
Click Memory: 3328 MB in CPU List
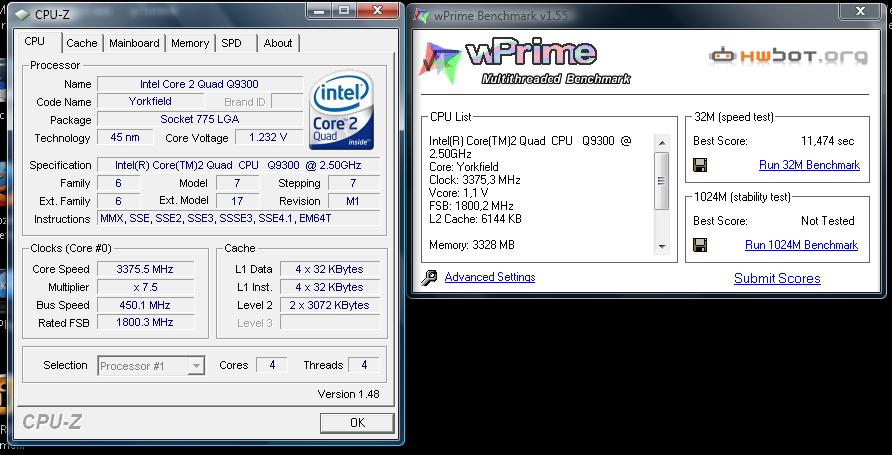pos(472,245)
